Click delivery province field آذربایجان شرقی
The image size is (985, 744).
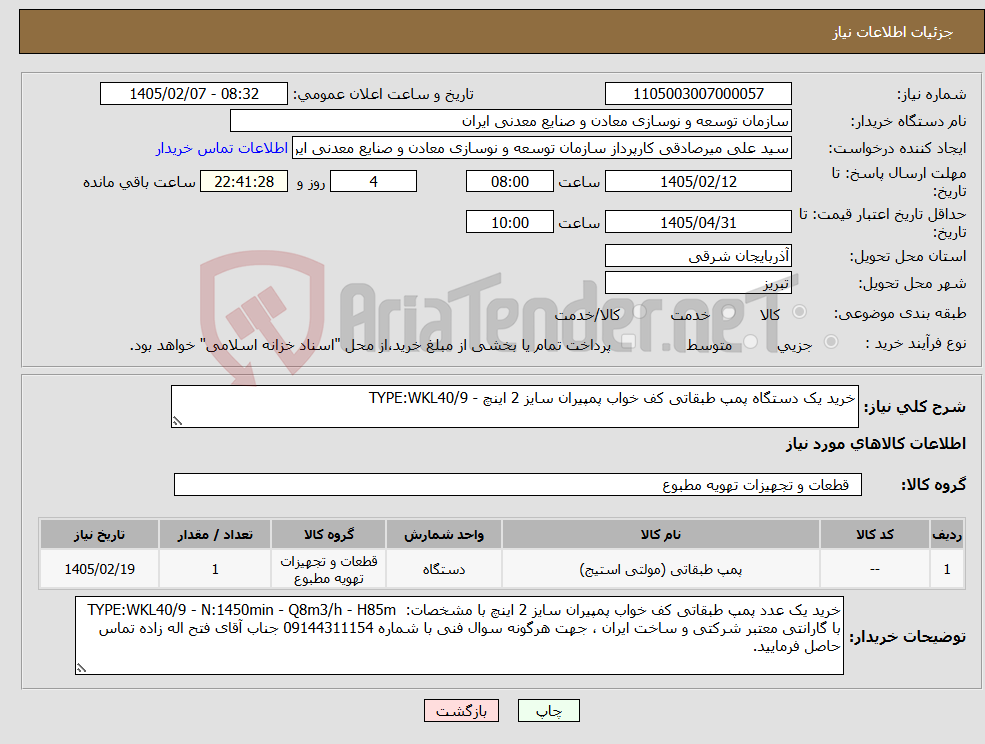pos(698,256)
